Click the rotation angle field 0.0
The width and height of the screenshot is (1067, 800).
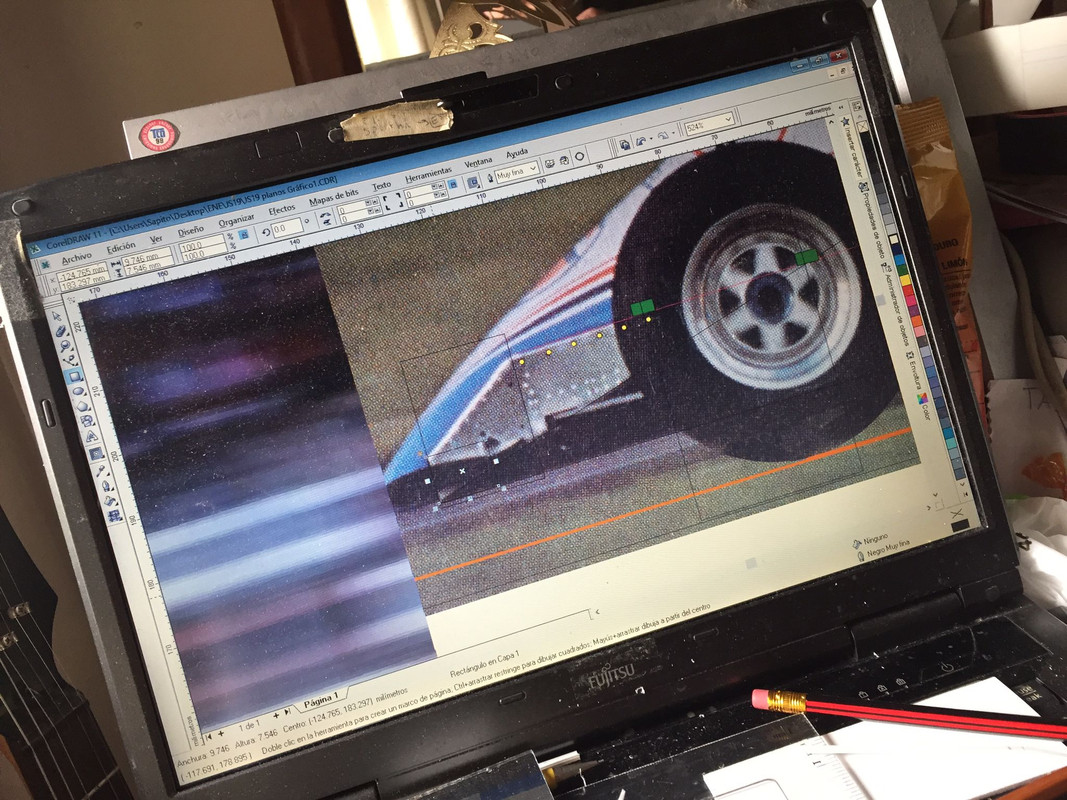[x=287, y=228]
